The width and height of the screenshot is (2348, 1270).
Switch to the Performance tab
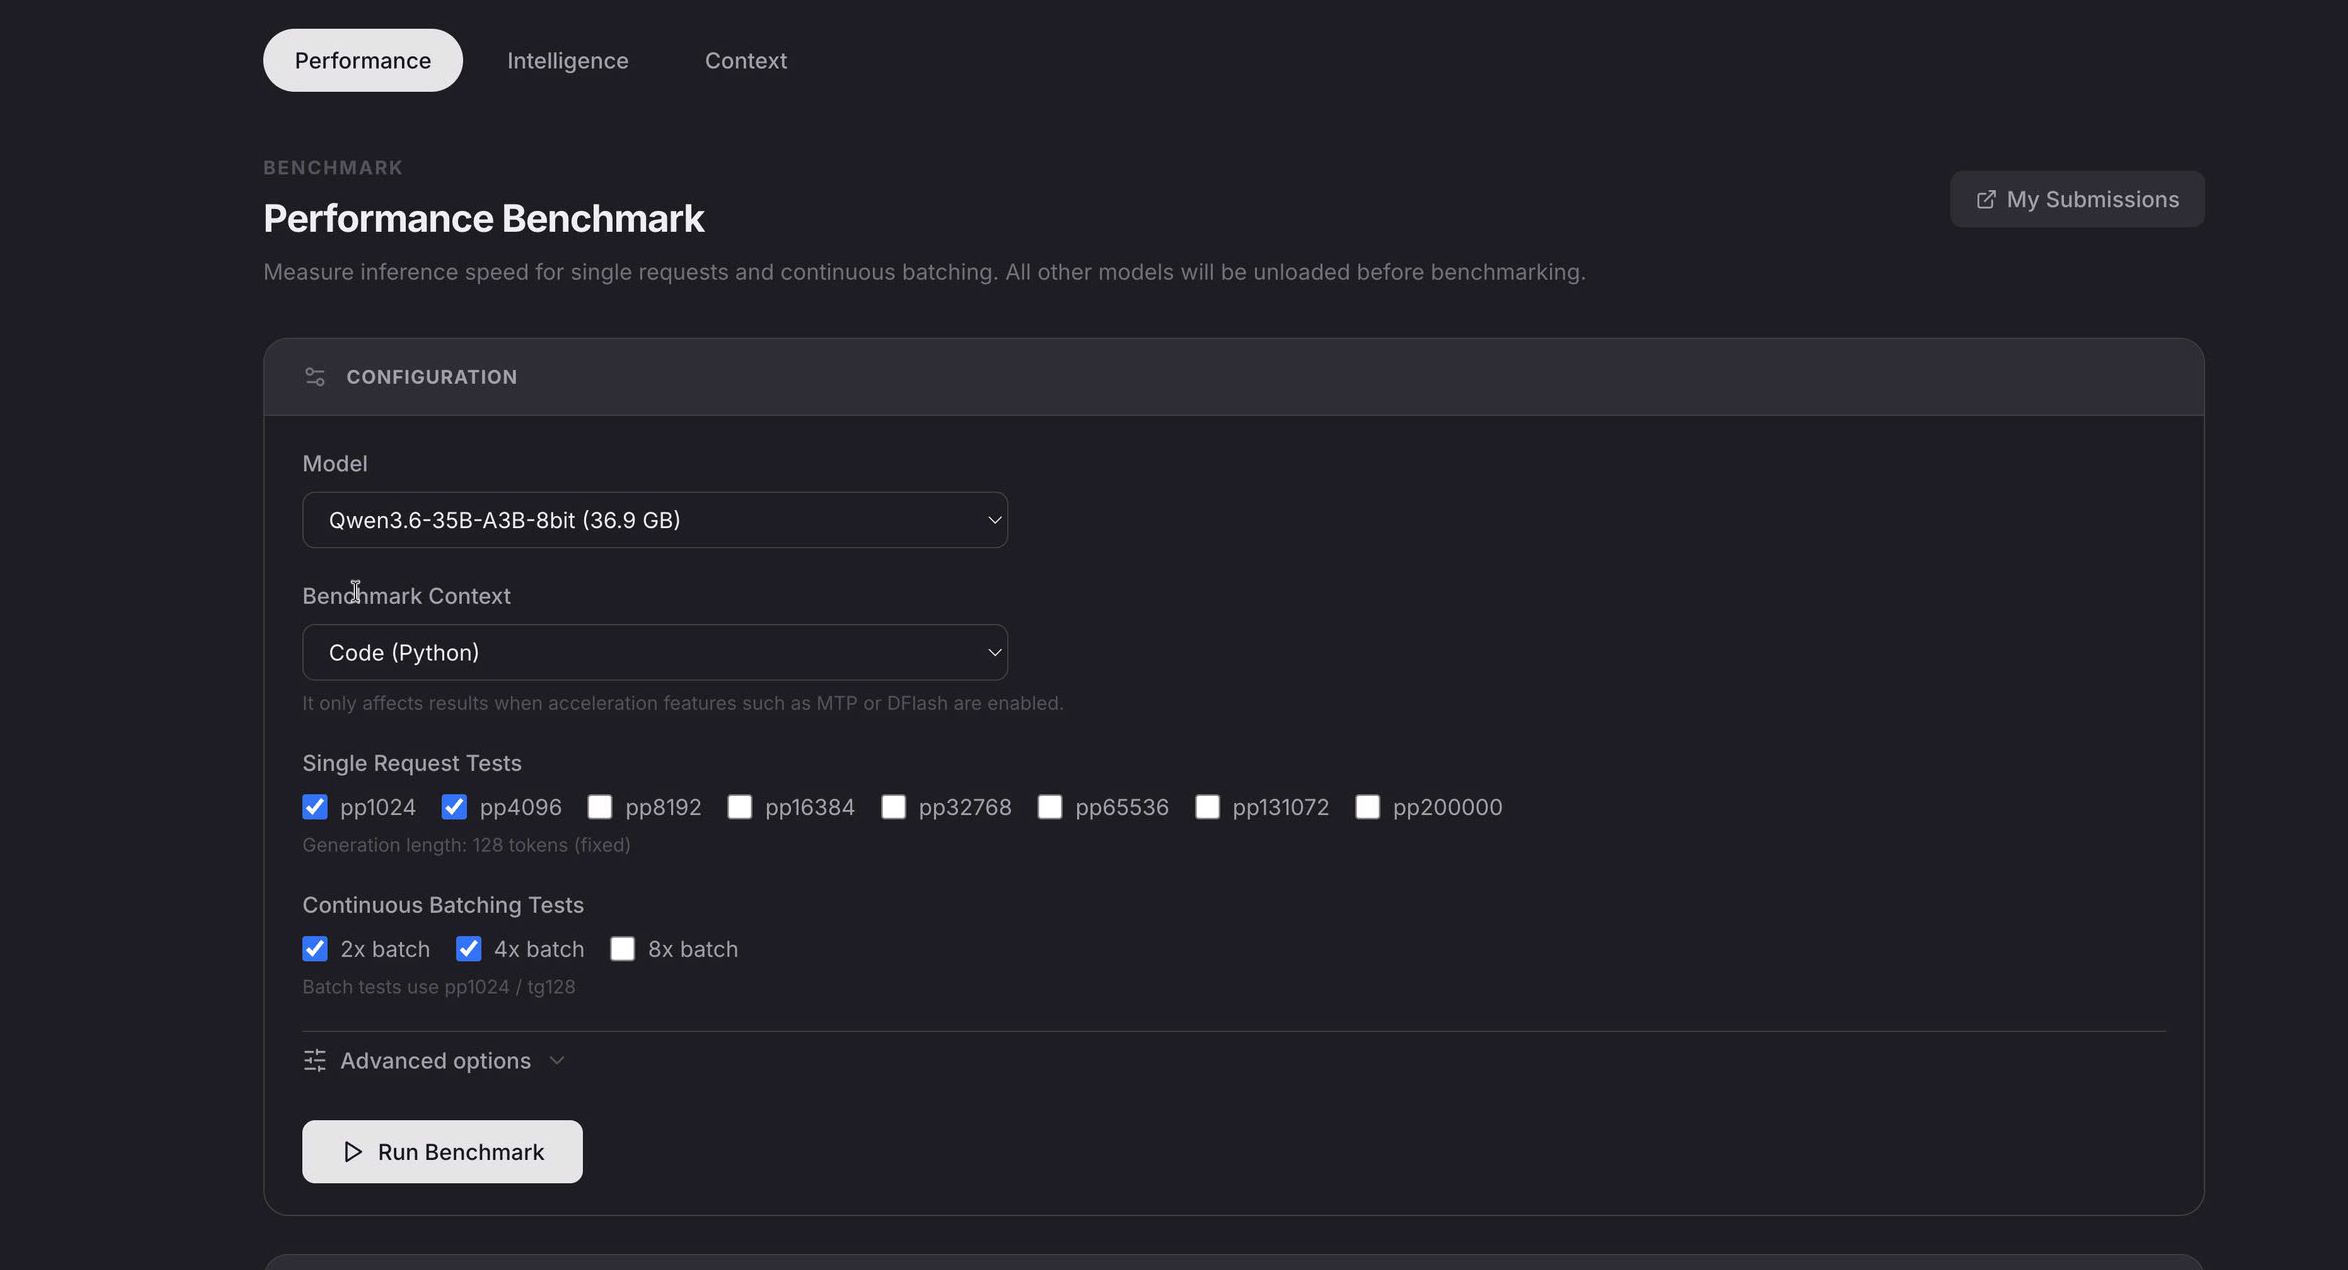tap(363, 60)
